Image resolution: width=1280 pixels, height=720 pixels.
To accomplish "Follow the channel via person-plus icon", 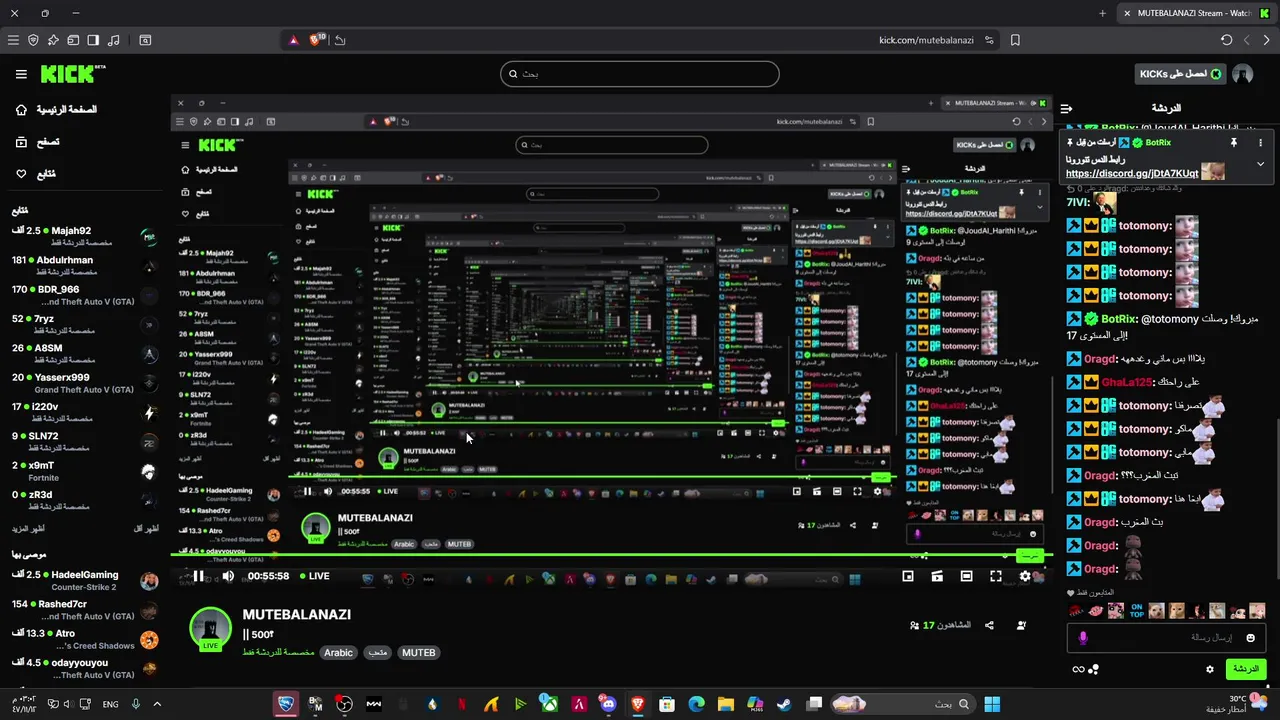I will coord(1021,625).
